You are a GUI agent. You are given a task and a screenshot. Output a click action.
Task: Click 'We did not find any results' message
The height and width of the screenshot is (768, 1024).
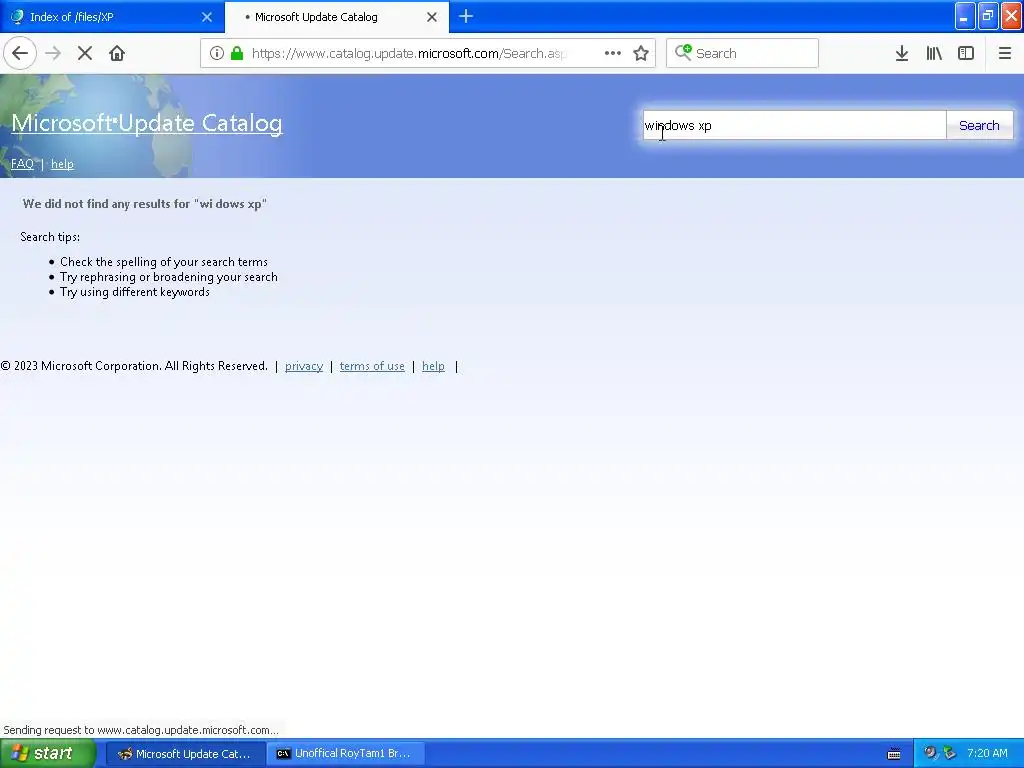point(144,204)
